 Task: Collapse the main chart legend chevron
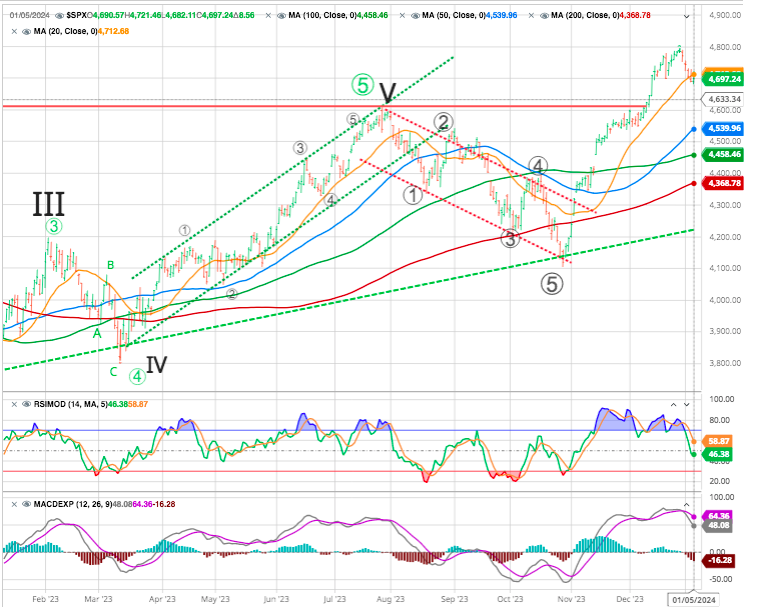(x=686, y=17)
